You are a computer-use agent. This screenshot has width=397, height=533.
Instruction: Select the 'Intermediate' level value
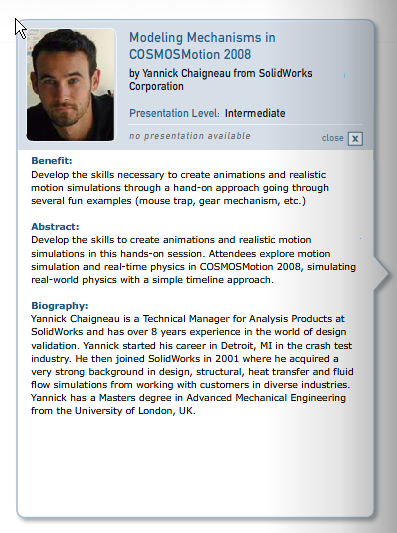255,113
